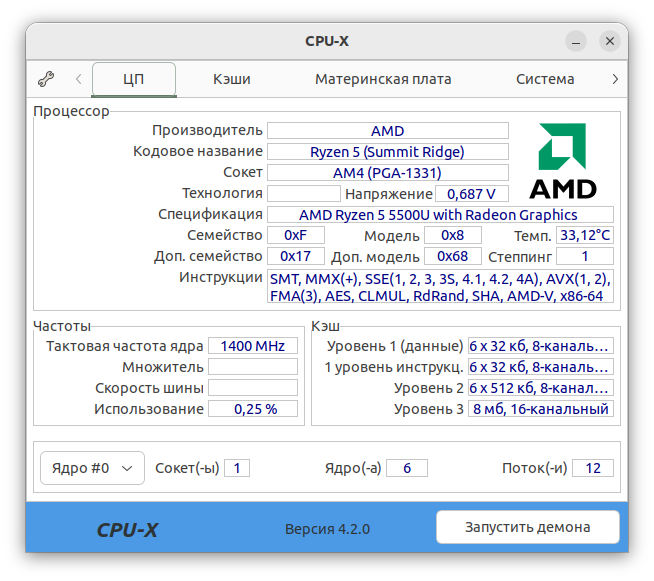654x581 pixels.
Task: Click the Модель value 0x8
Action: pyautogui.click(x=453, y=235)
